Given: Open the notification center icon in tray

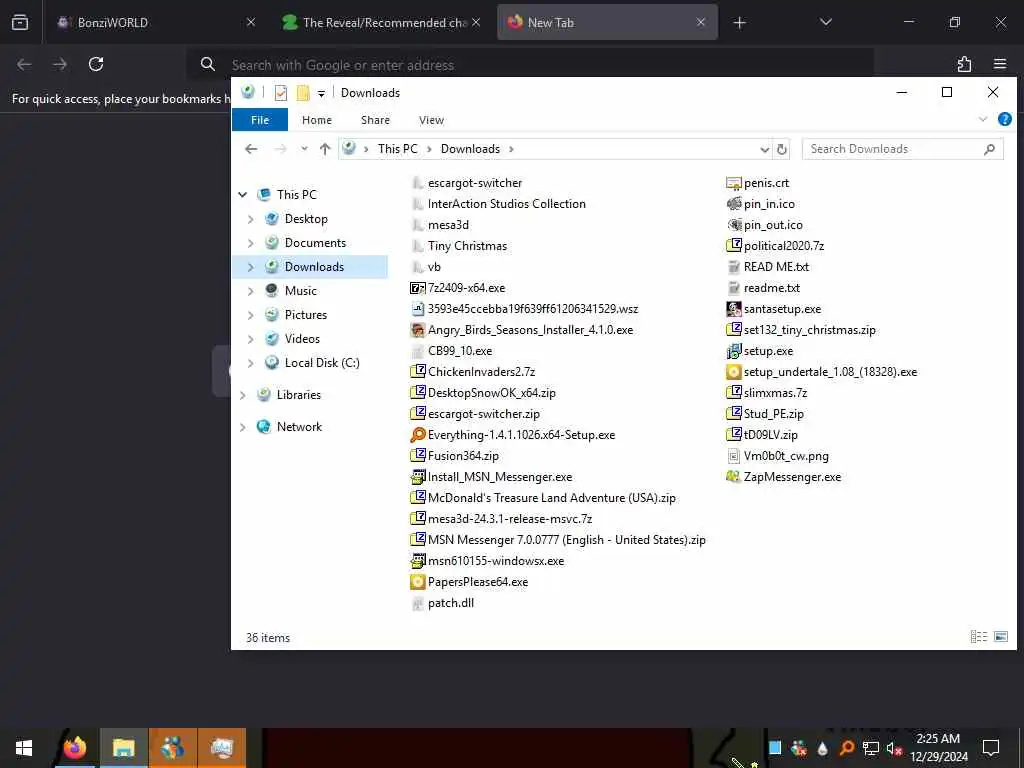Looking at the screenshot, I should pyautogui.click(x=991, y=748).
